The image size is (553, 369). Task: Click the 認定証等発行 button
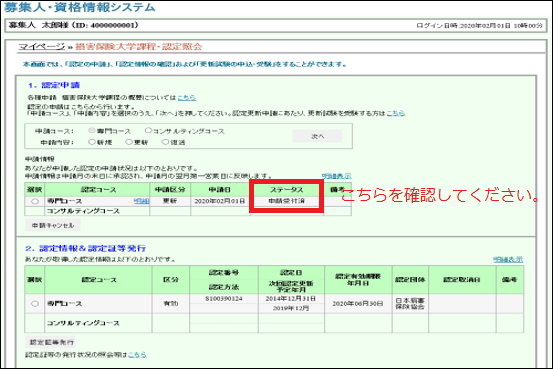pos(50,342)
